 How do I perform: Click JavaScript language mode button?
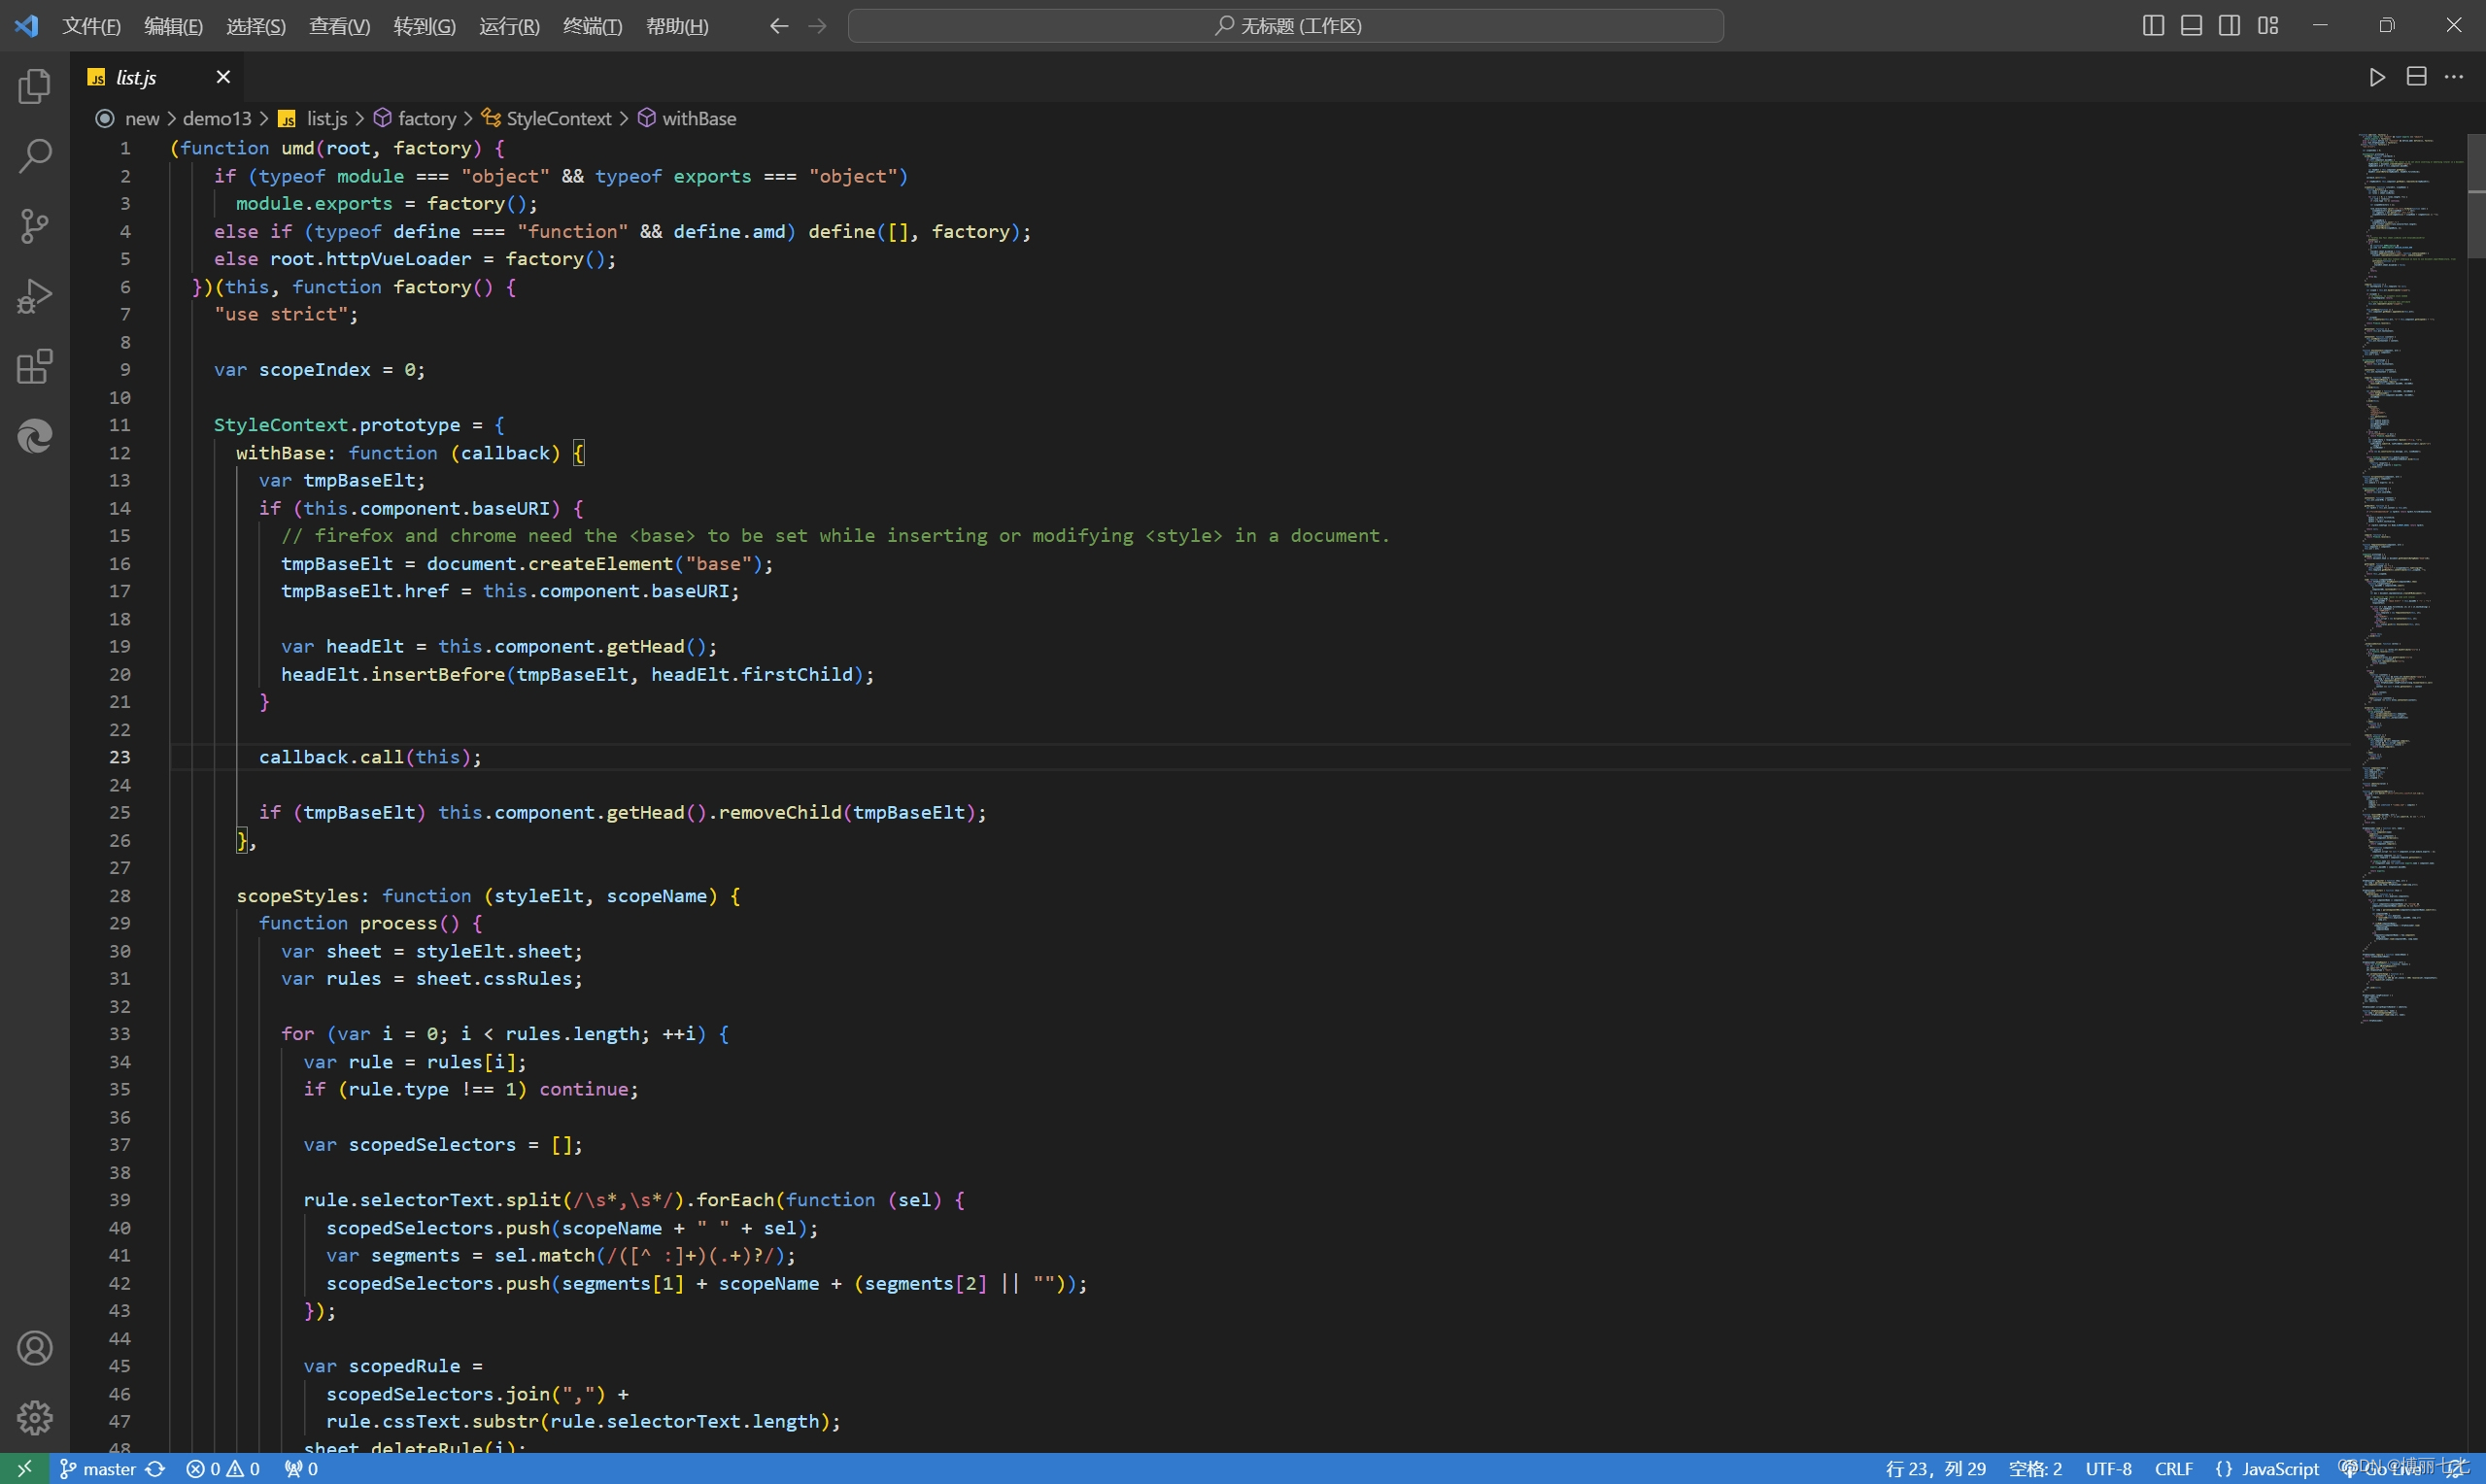tap(2279, 1469)
